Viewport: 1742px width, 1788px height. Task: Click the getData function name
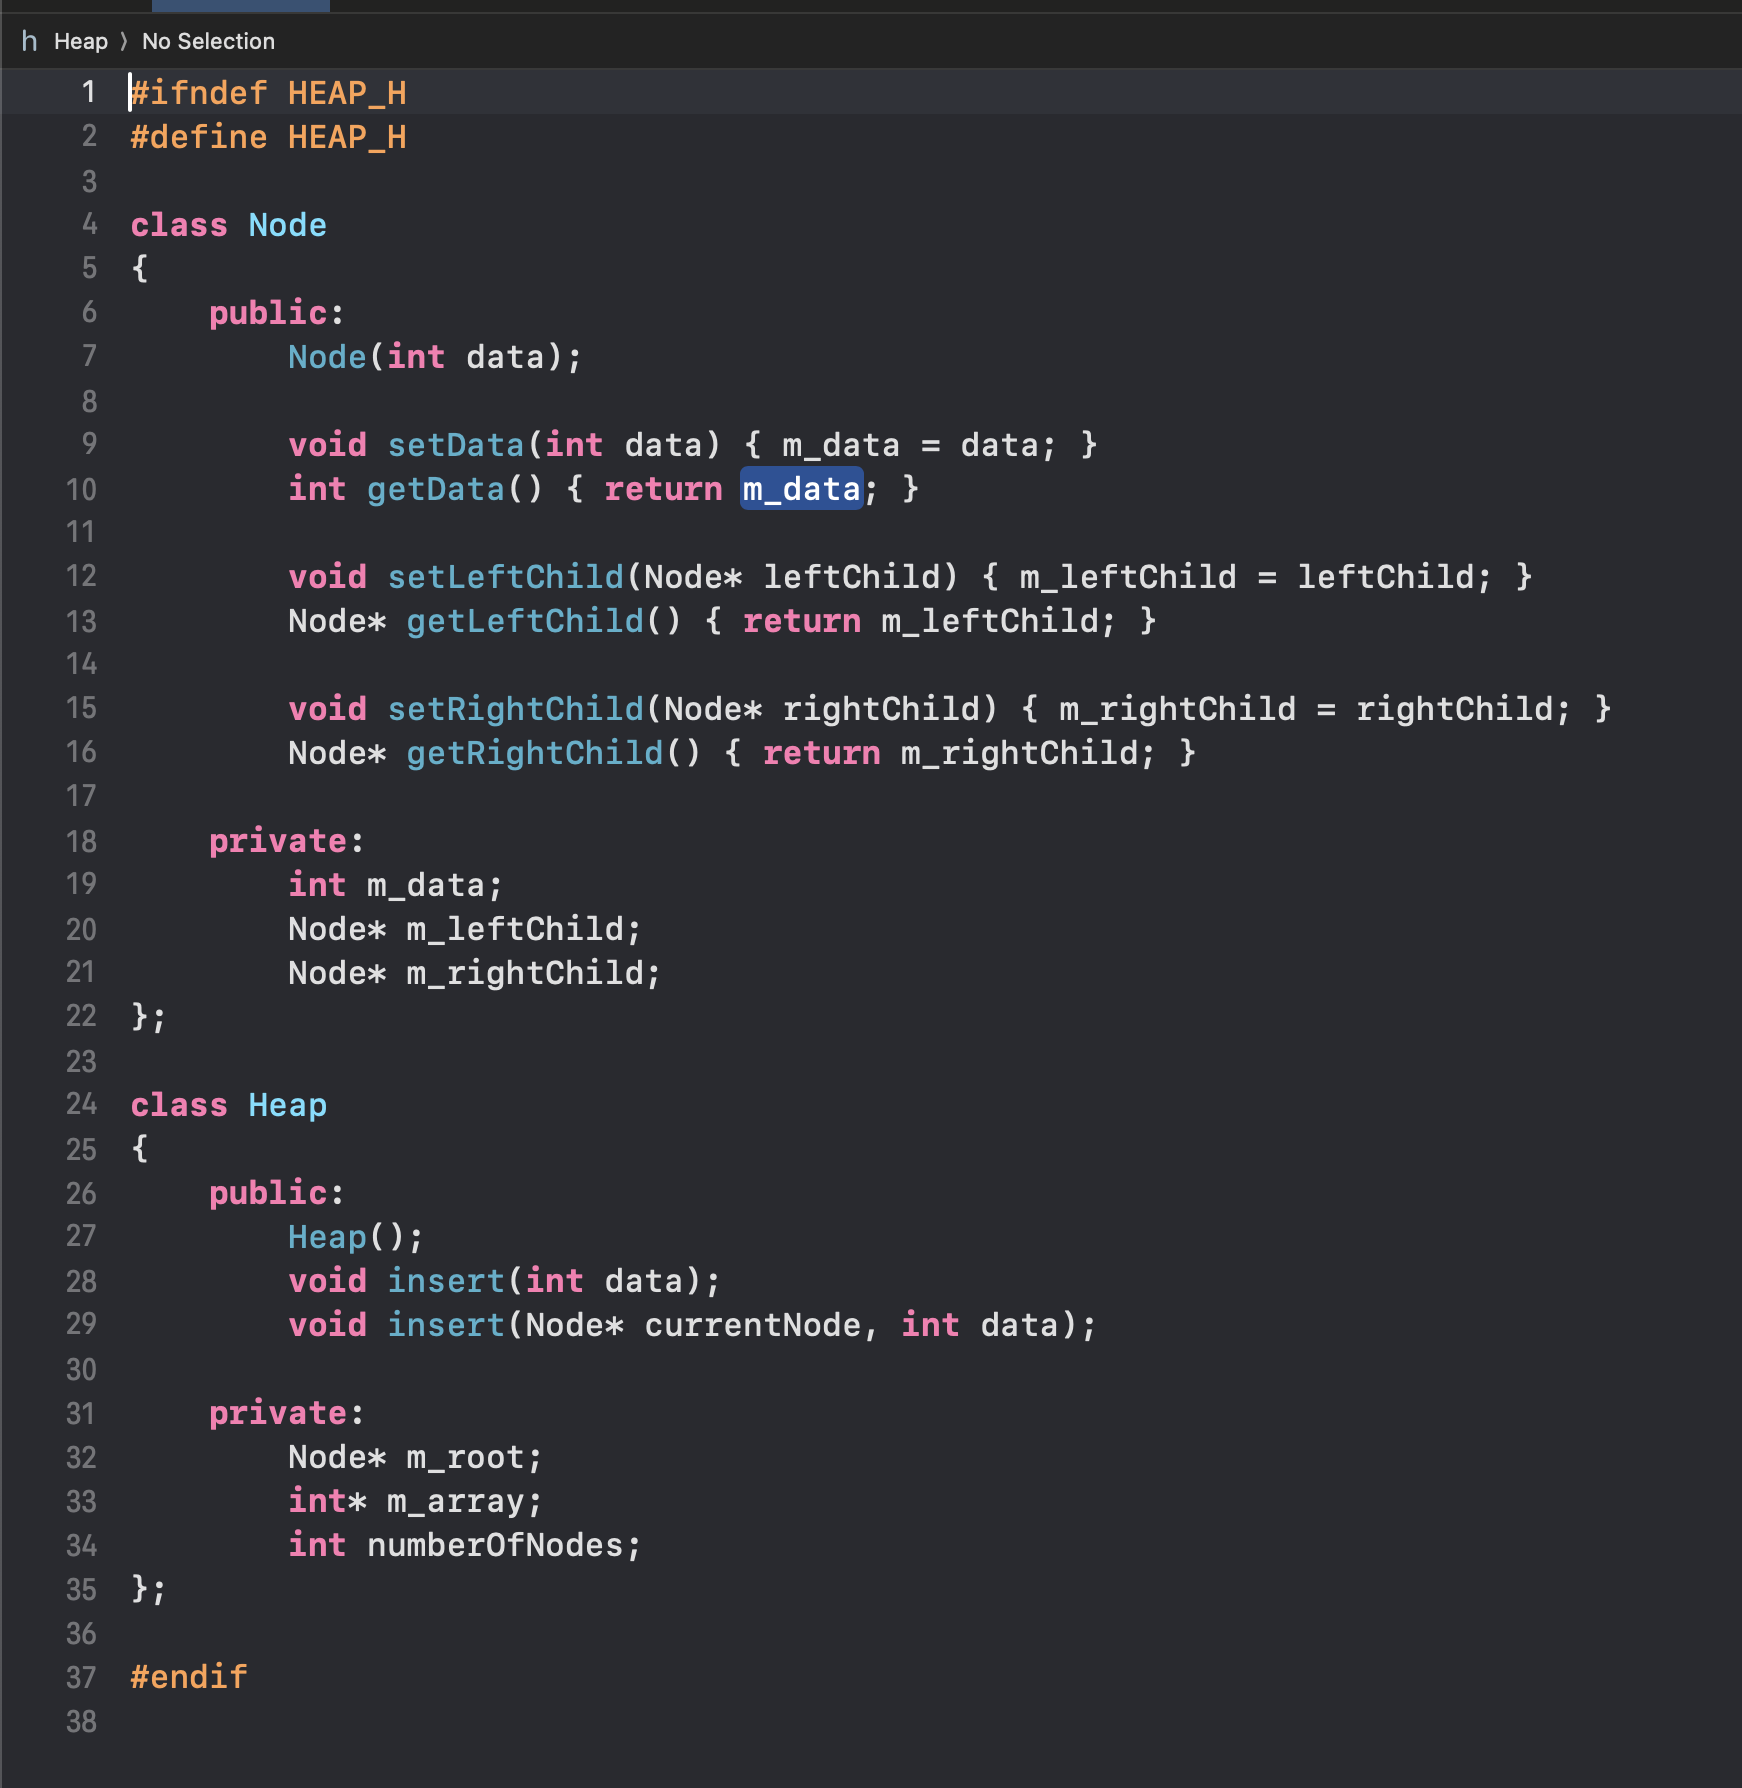pyautogui.click(x=435, y=489)
